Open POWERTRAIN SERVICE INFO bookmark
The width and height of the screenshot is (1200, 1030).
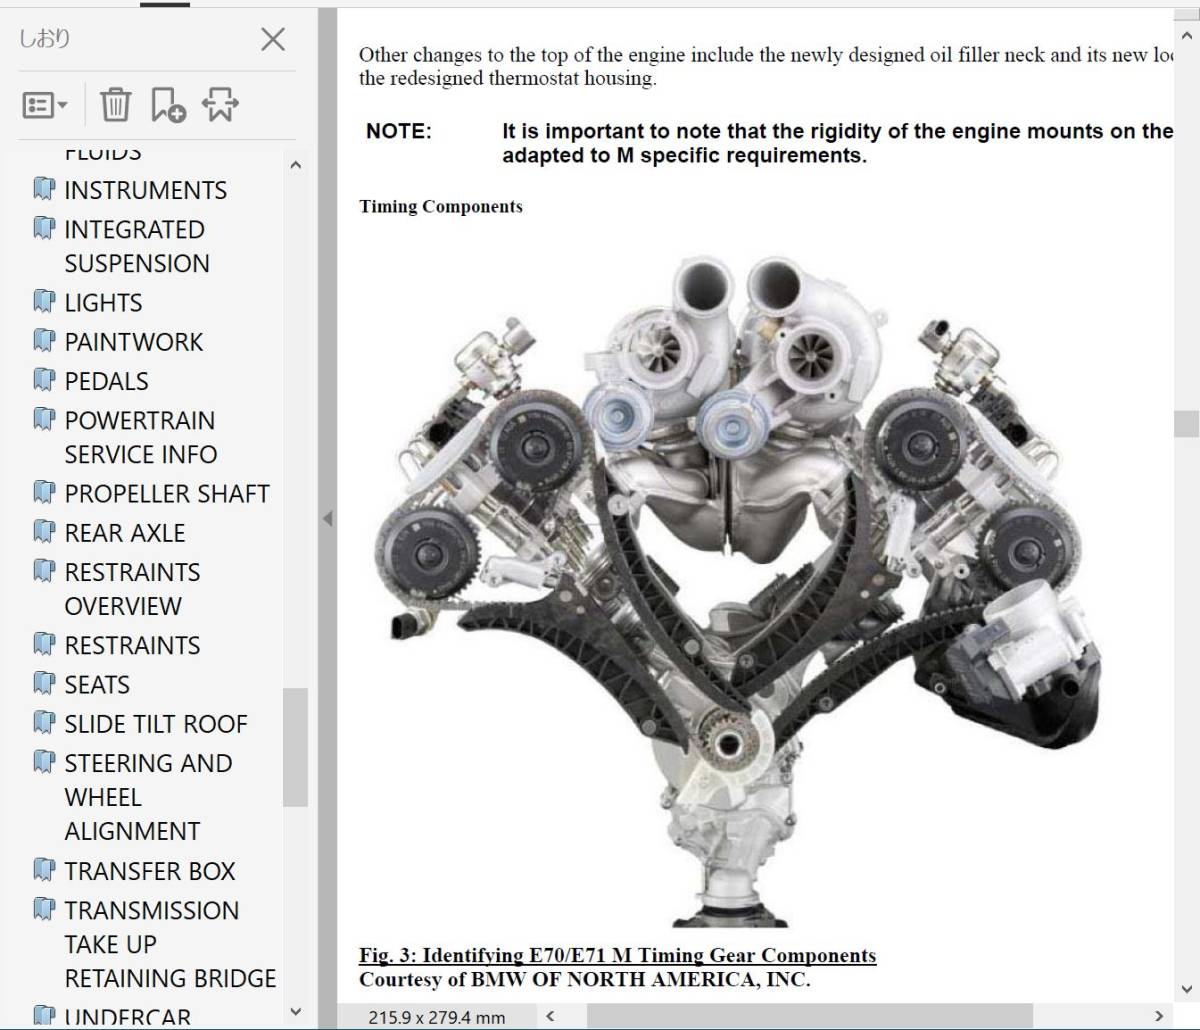tap(140, 437)
